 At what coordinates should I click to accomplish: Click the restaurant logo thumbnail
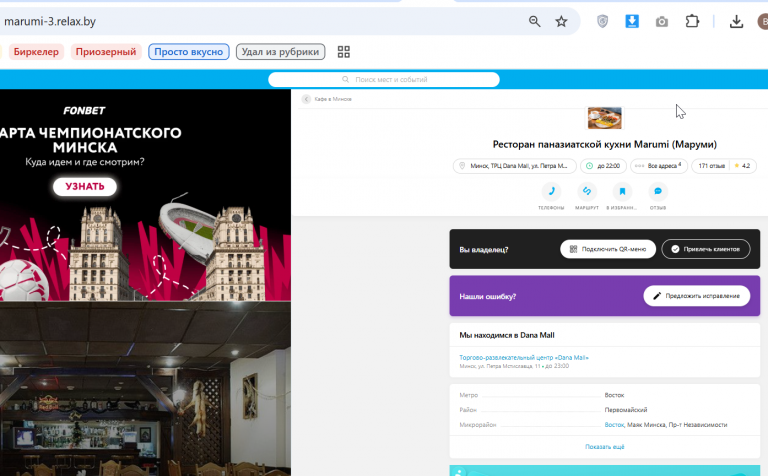point(604,118)
